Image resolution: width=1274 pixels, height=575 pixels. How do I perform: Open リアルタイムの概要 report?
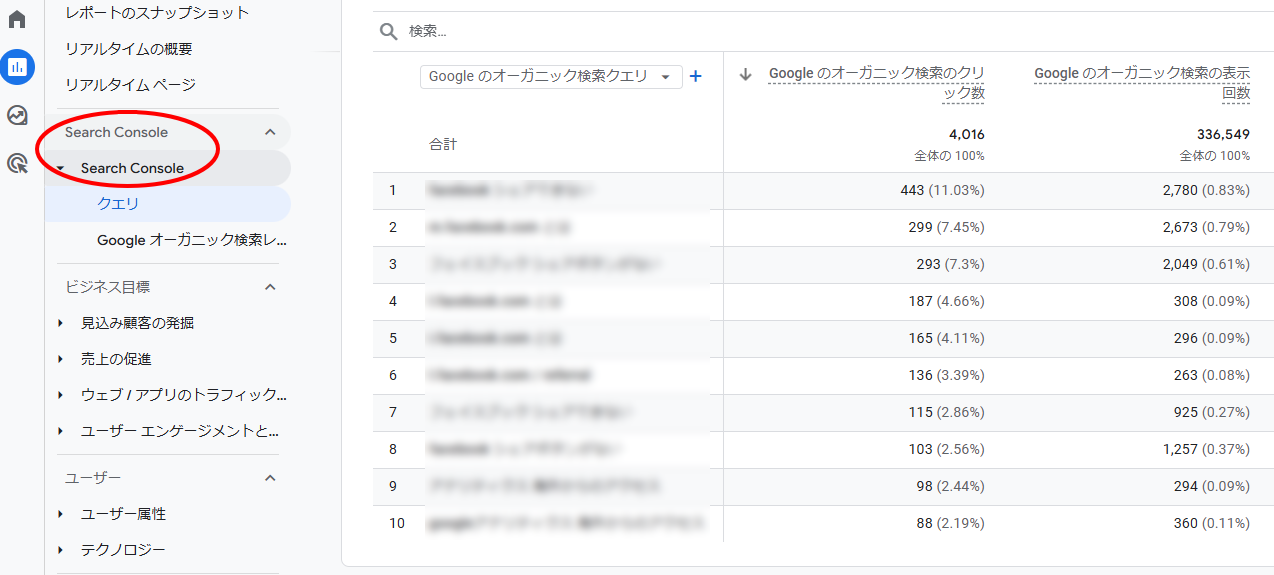point(129,49)
